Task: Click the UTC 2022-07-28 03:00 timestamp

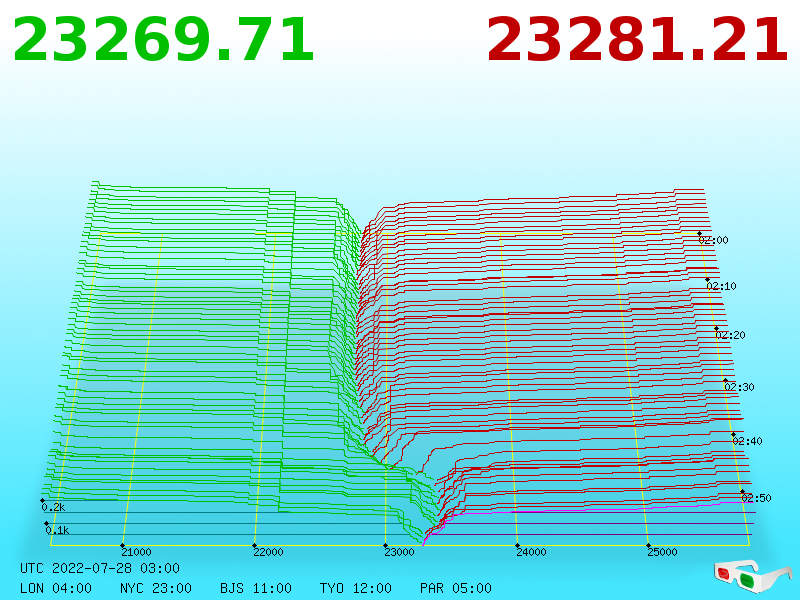Action: [100, 568]
